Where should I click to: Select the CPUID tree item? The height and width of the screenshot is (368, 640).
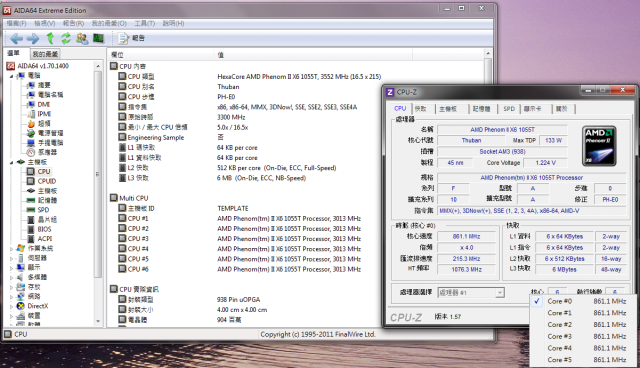point(47,181)
